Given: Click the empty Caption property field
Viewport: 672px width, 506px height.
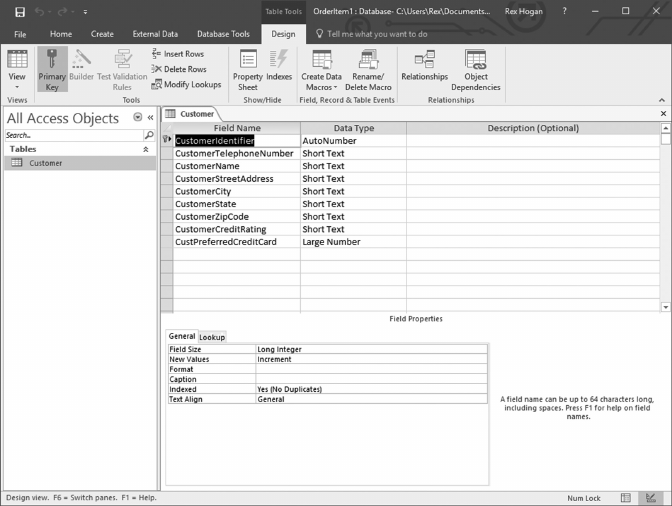Looking at the screenshot, I should tap(371, 379).
